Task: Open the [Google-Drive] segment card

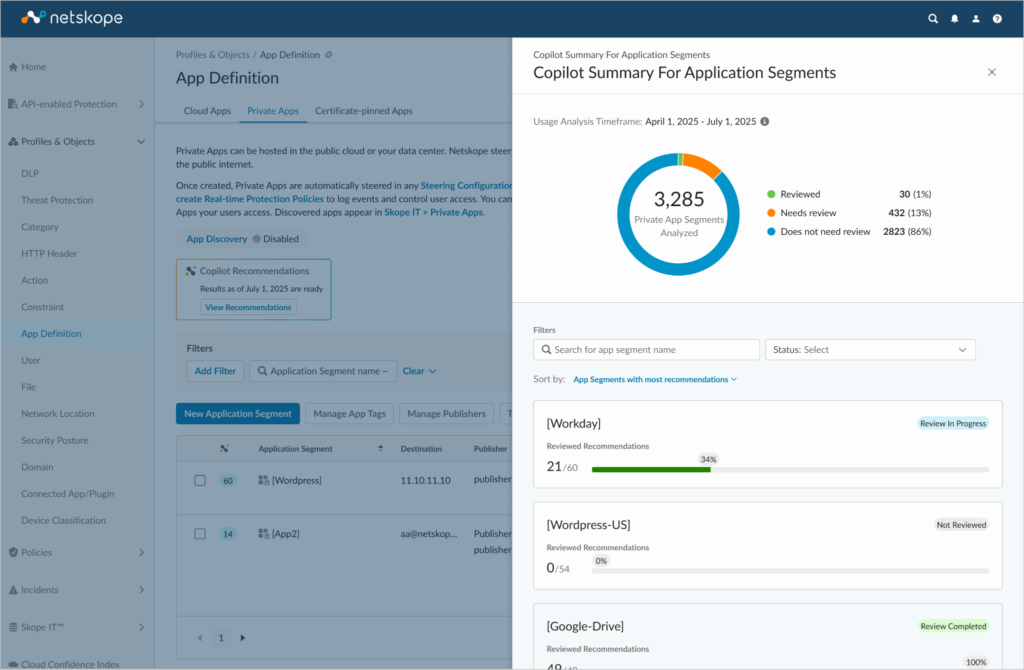Action: tap(767, 637)
